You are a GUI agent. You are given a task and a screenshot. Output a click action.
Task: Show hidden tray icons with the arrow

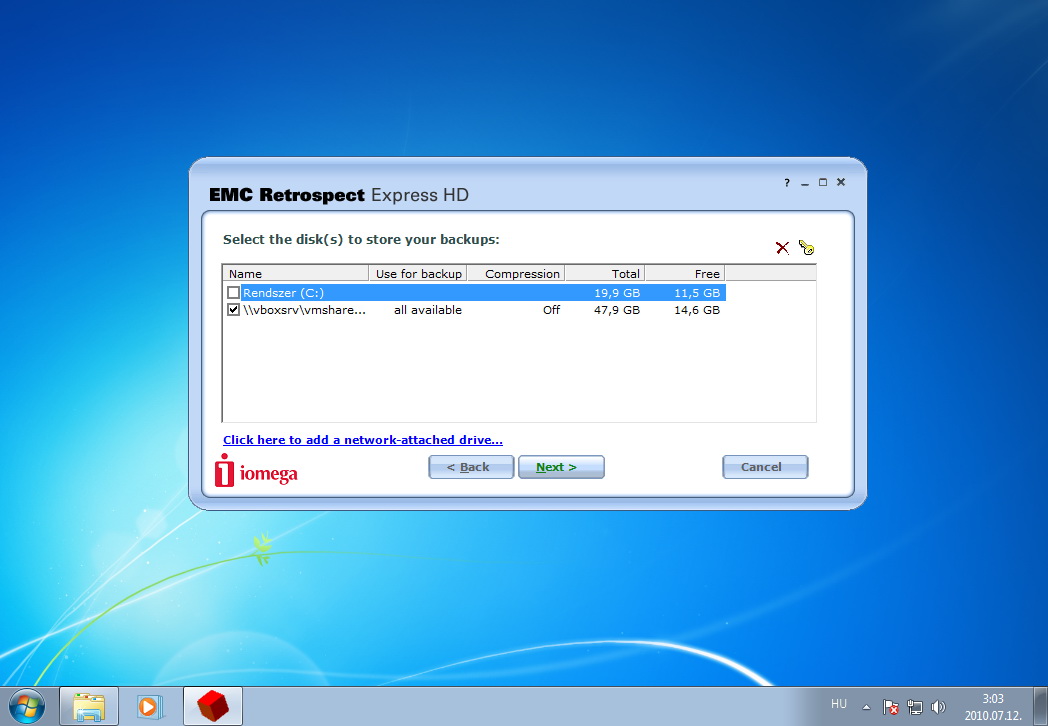pyautogui.click(x=866, y=707)
